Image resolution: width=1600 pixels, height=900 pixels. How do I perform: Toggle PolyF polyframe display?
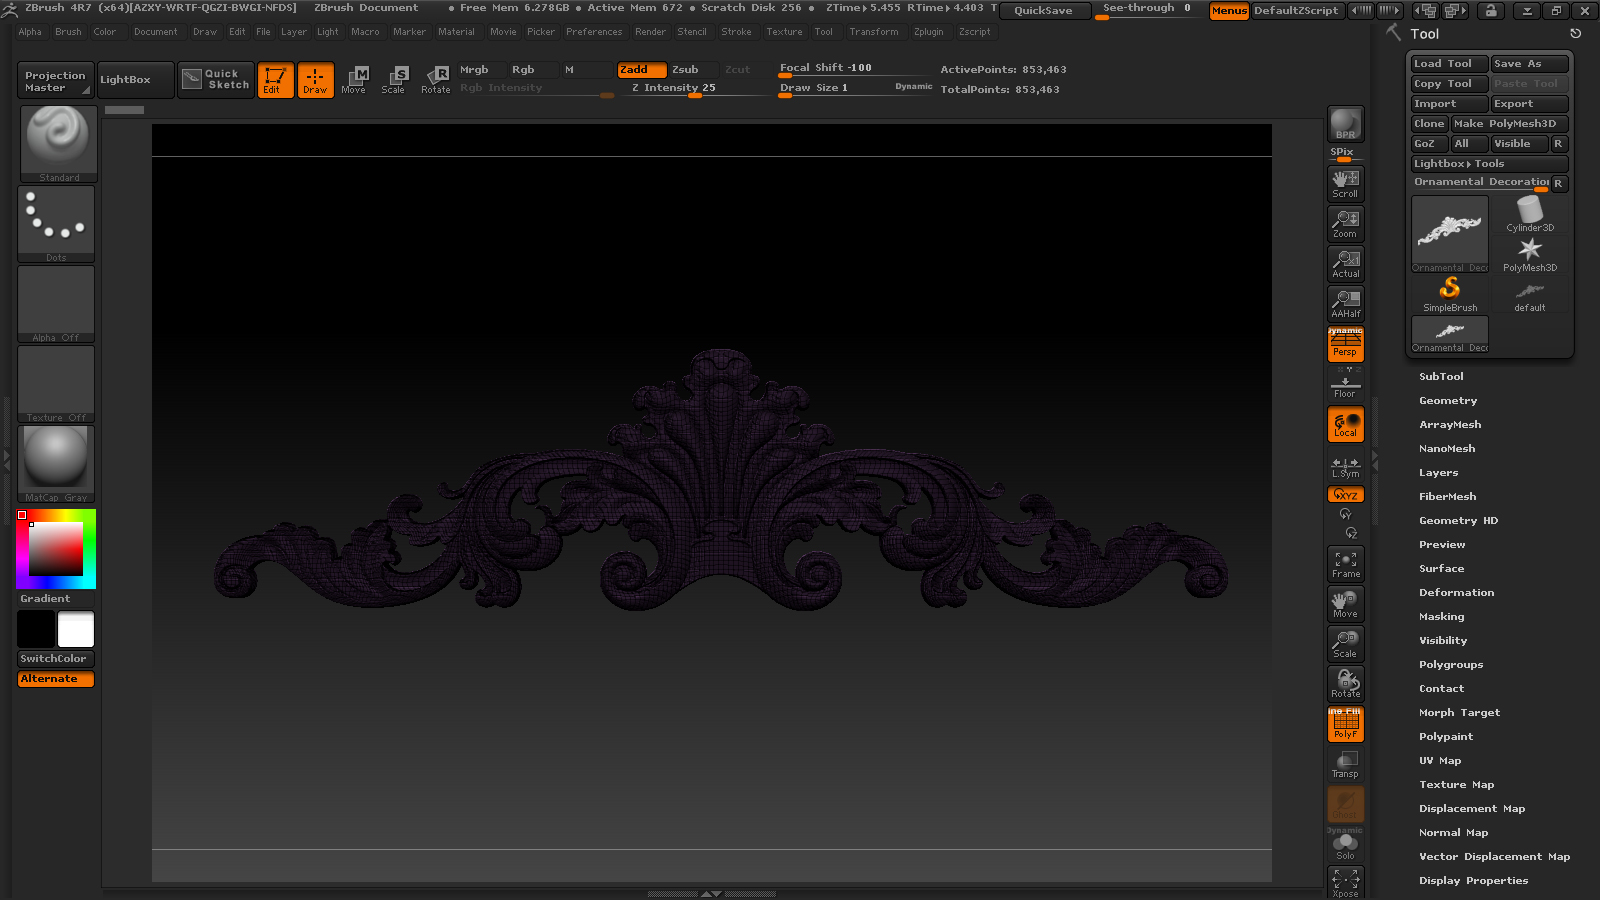coord(1345,724)
